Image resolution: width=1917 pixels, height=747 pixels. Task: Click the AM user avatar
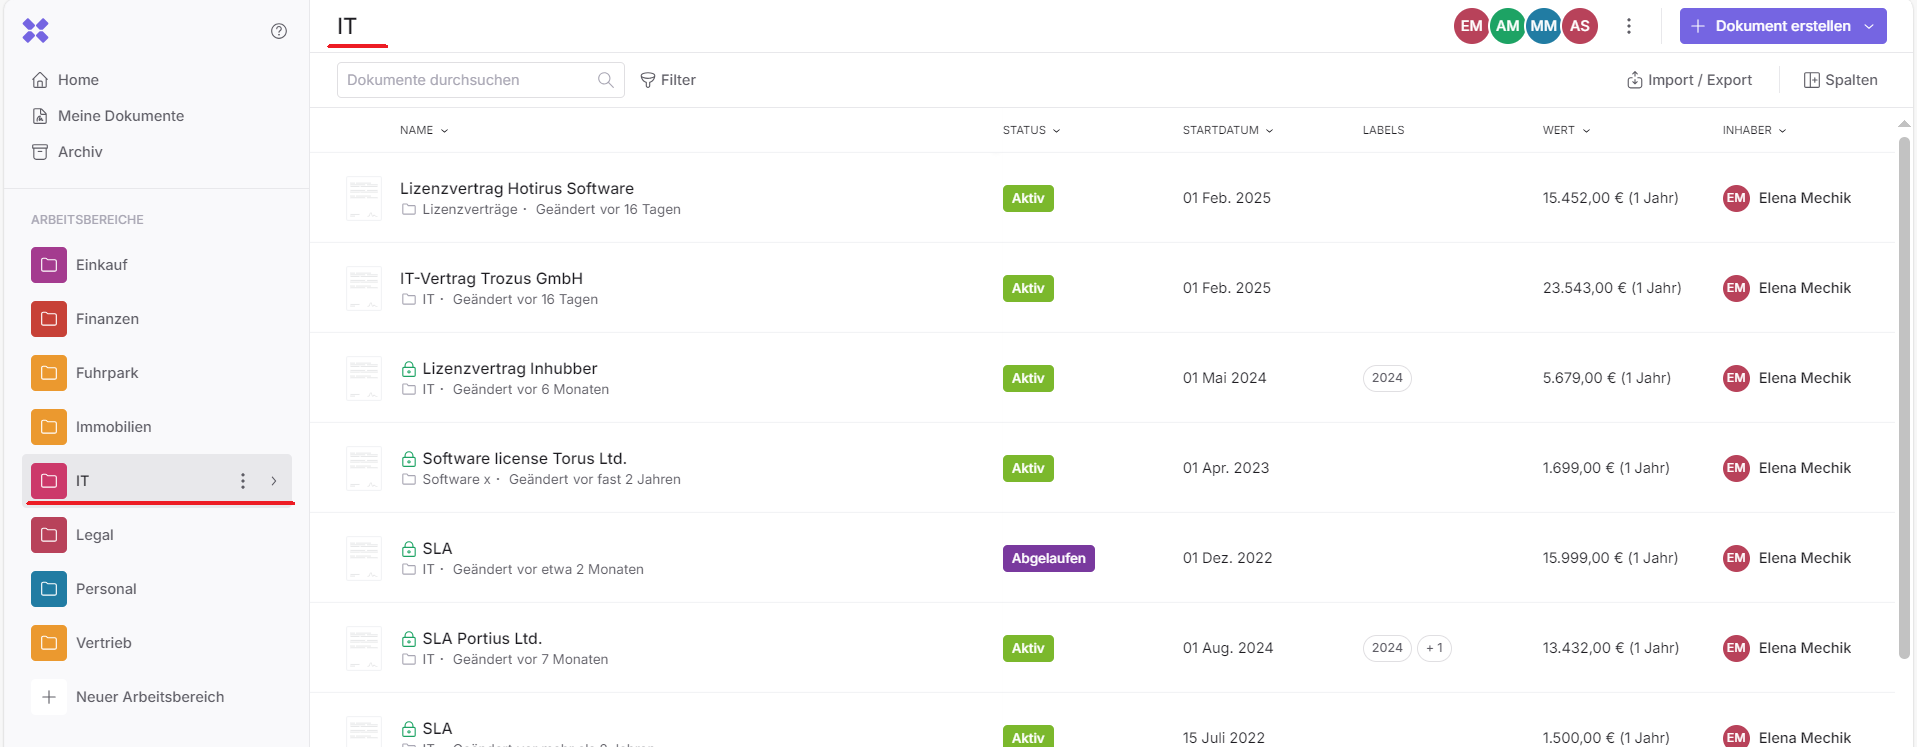1507,26
